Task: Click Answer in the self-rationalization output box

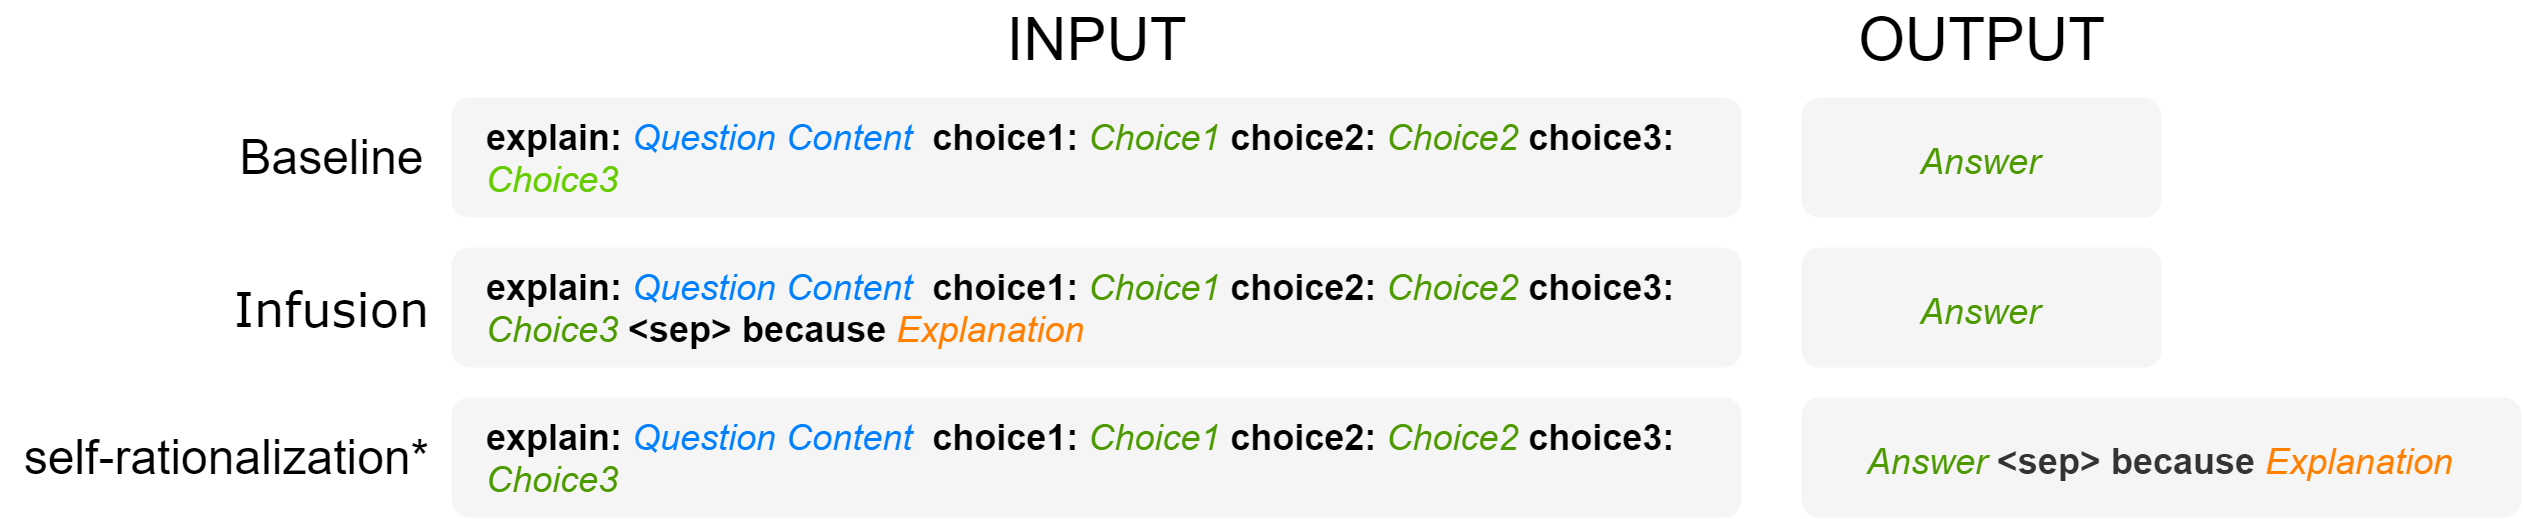Action: coord(1927,462)
